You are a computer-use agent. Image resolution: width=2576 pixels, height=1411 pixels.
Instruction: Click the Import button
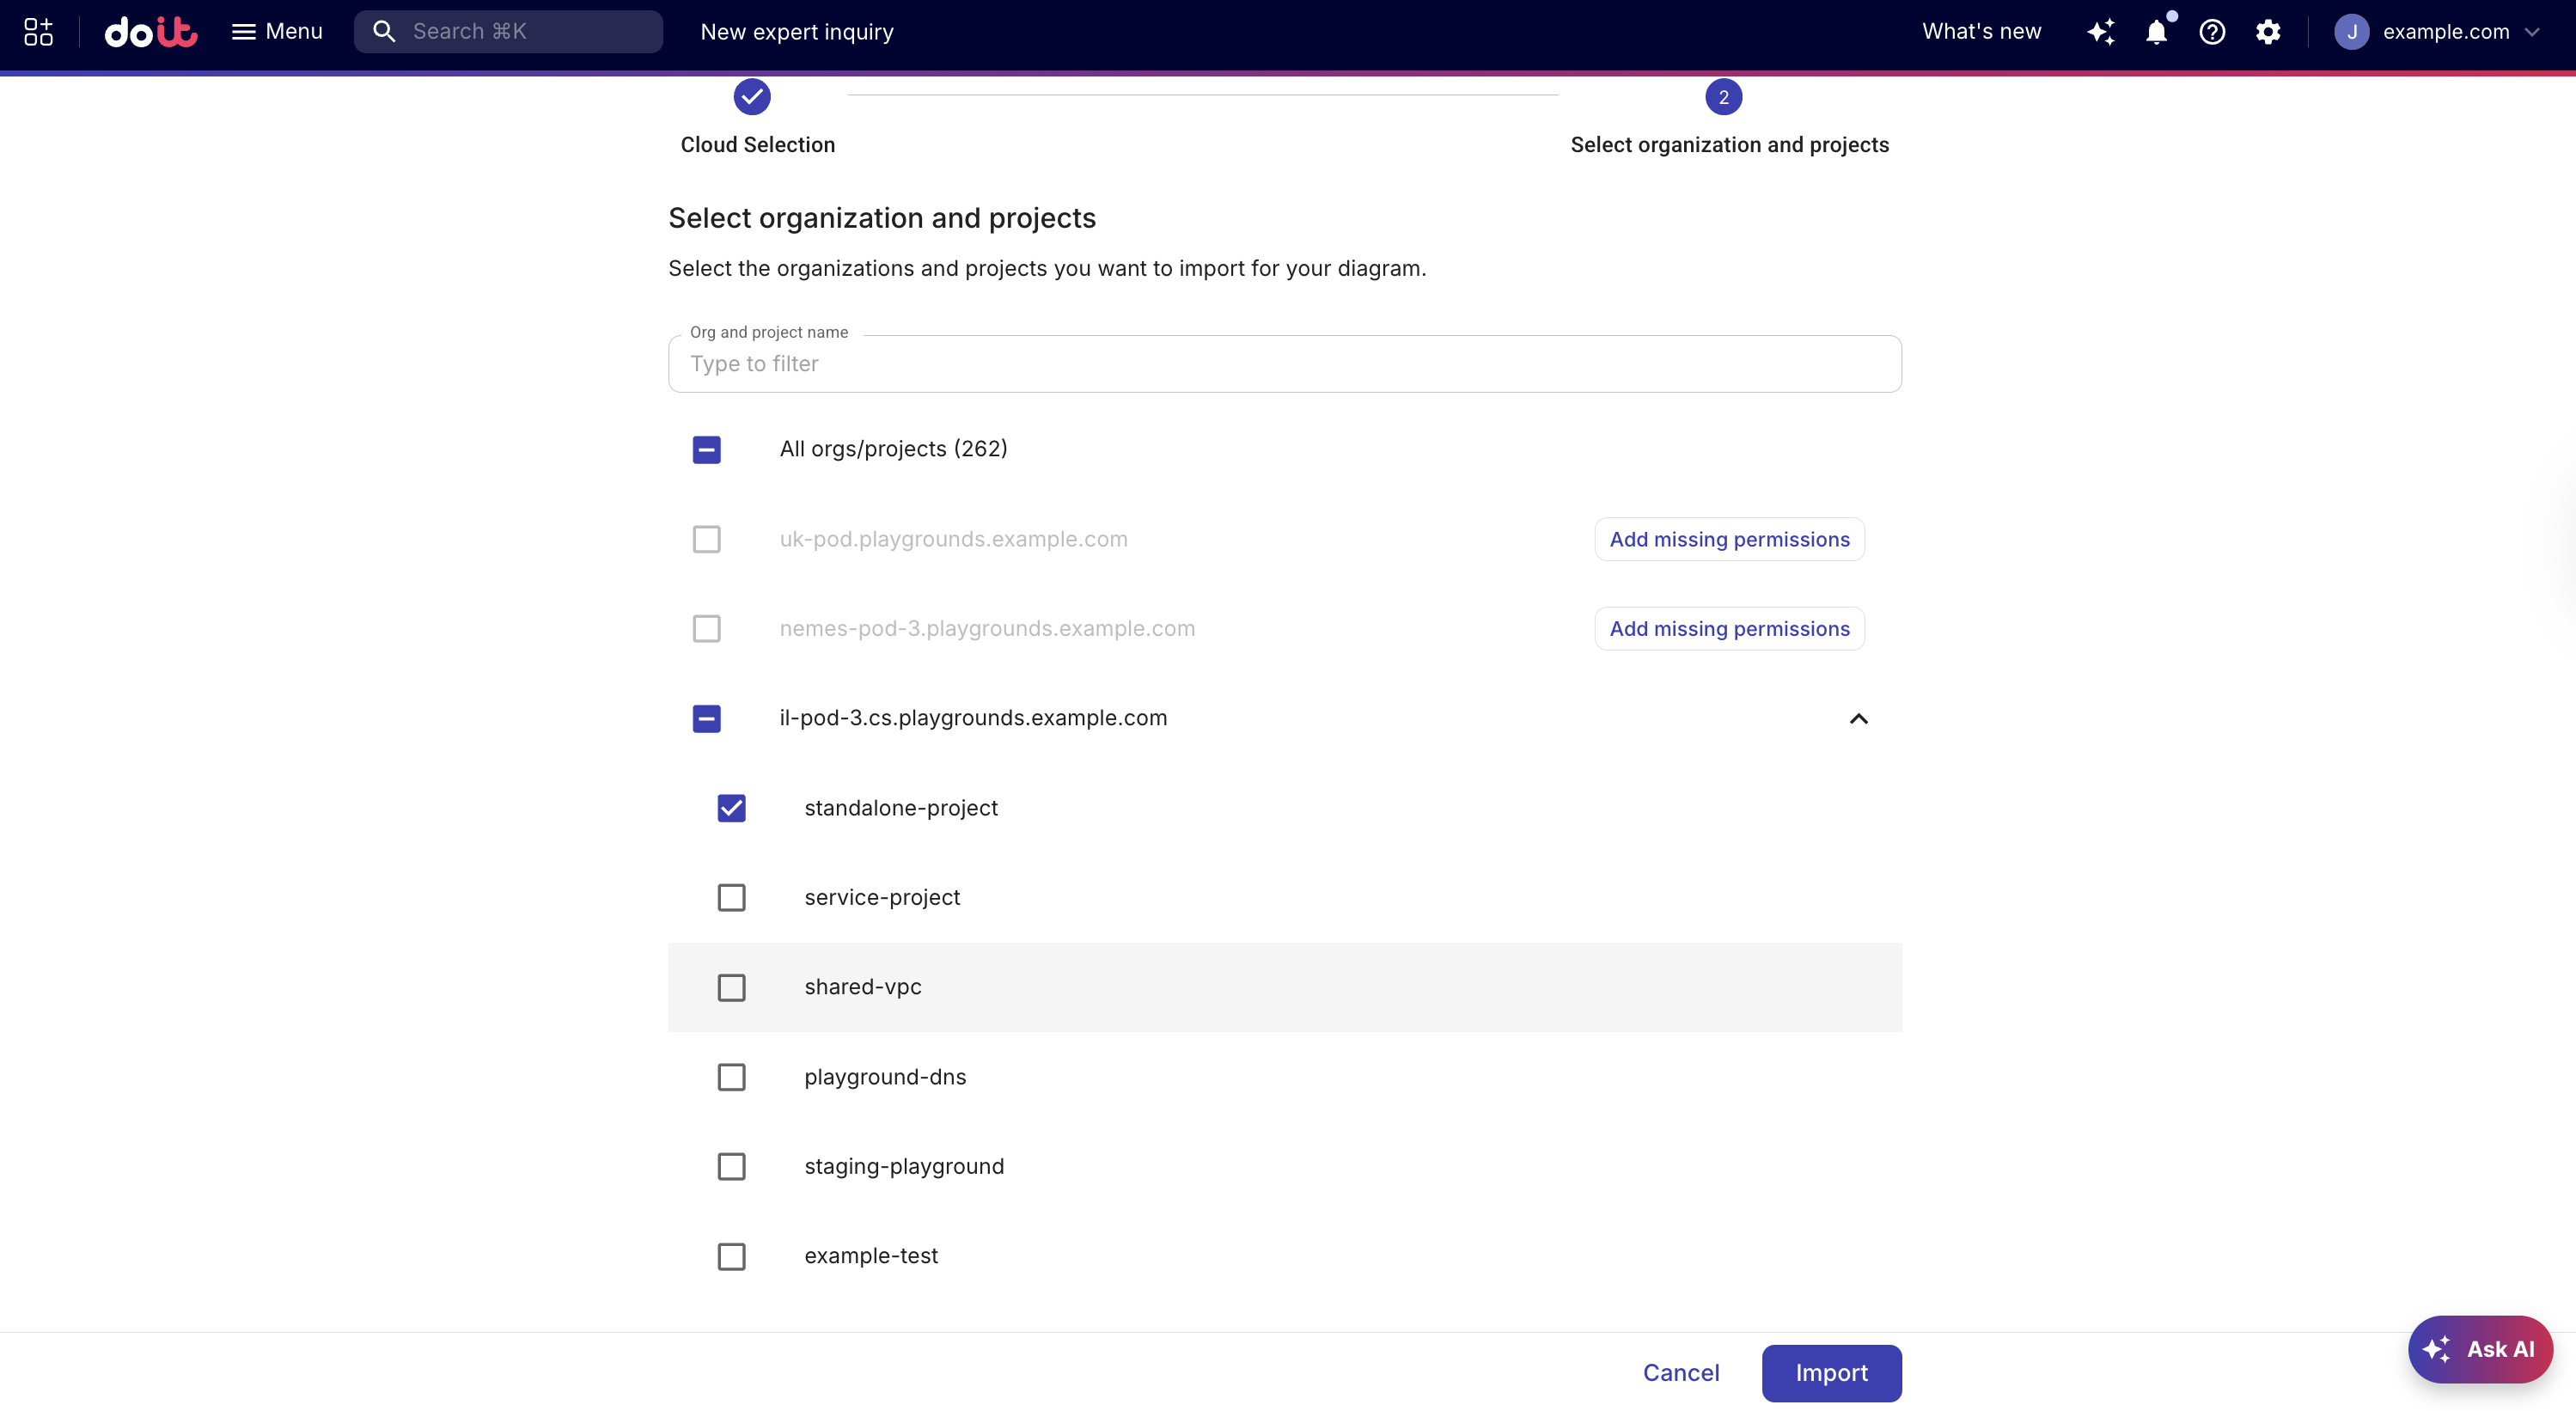1831,1372
